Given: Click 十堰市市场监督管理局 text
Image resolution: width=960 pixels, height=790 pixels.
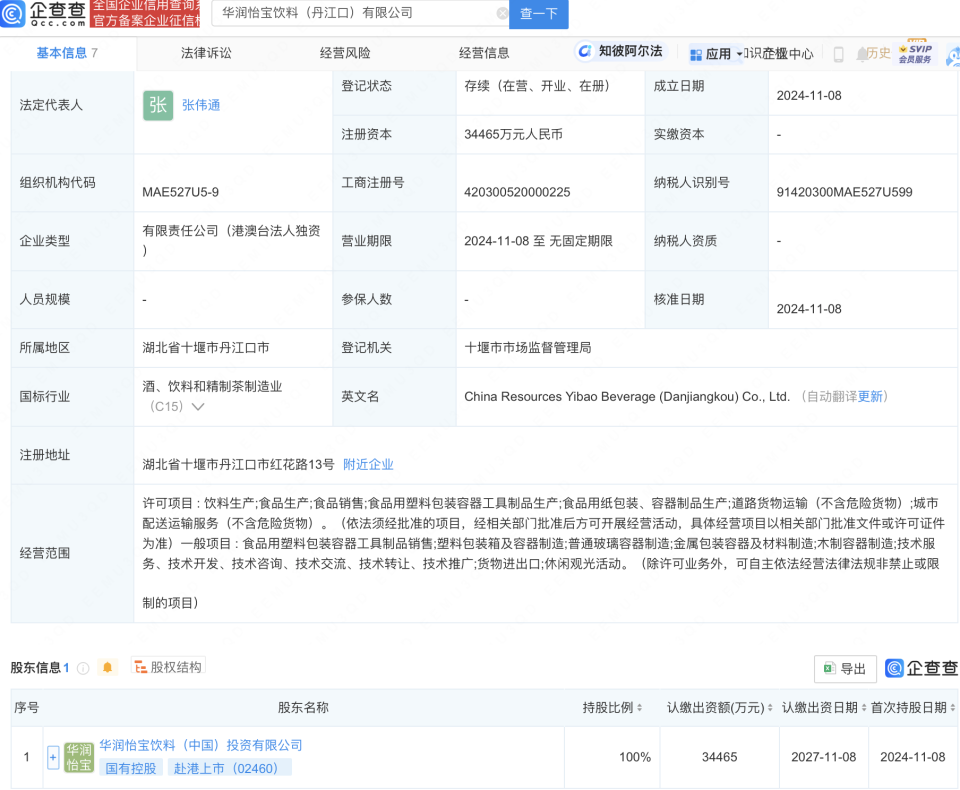Looking at the screenshot, I should coord(528,348).
